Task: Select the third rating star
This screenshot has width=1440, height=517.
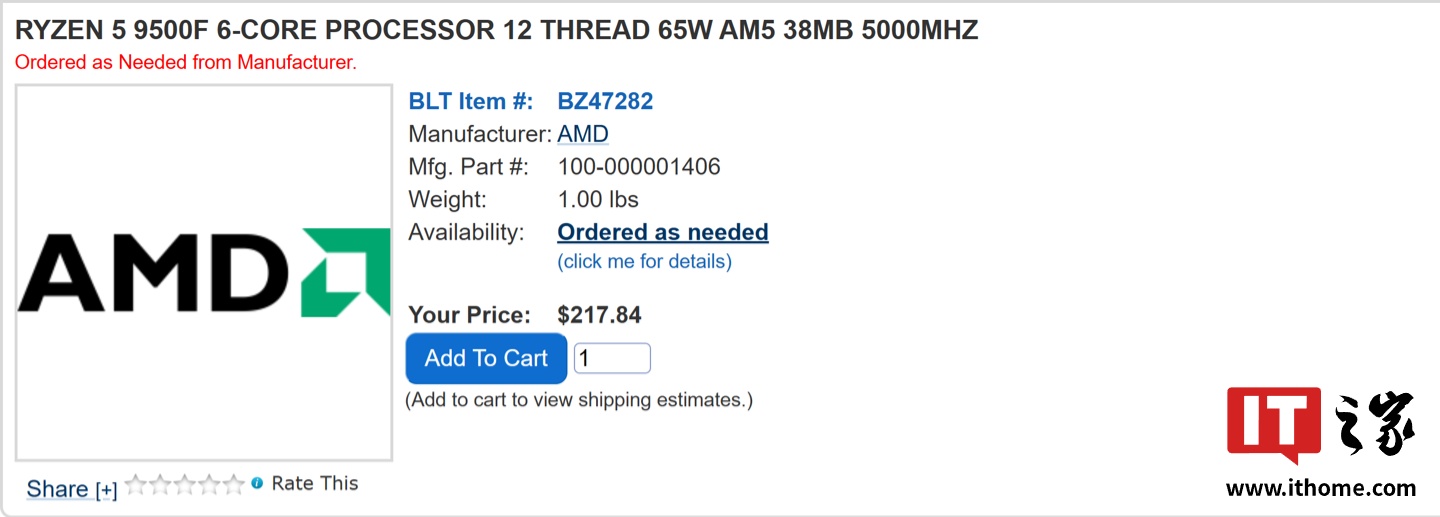Action: point(184,485)
